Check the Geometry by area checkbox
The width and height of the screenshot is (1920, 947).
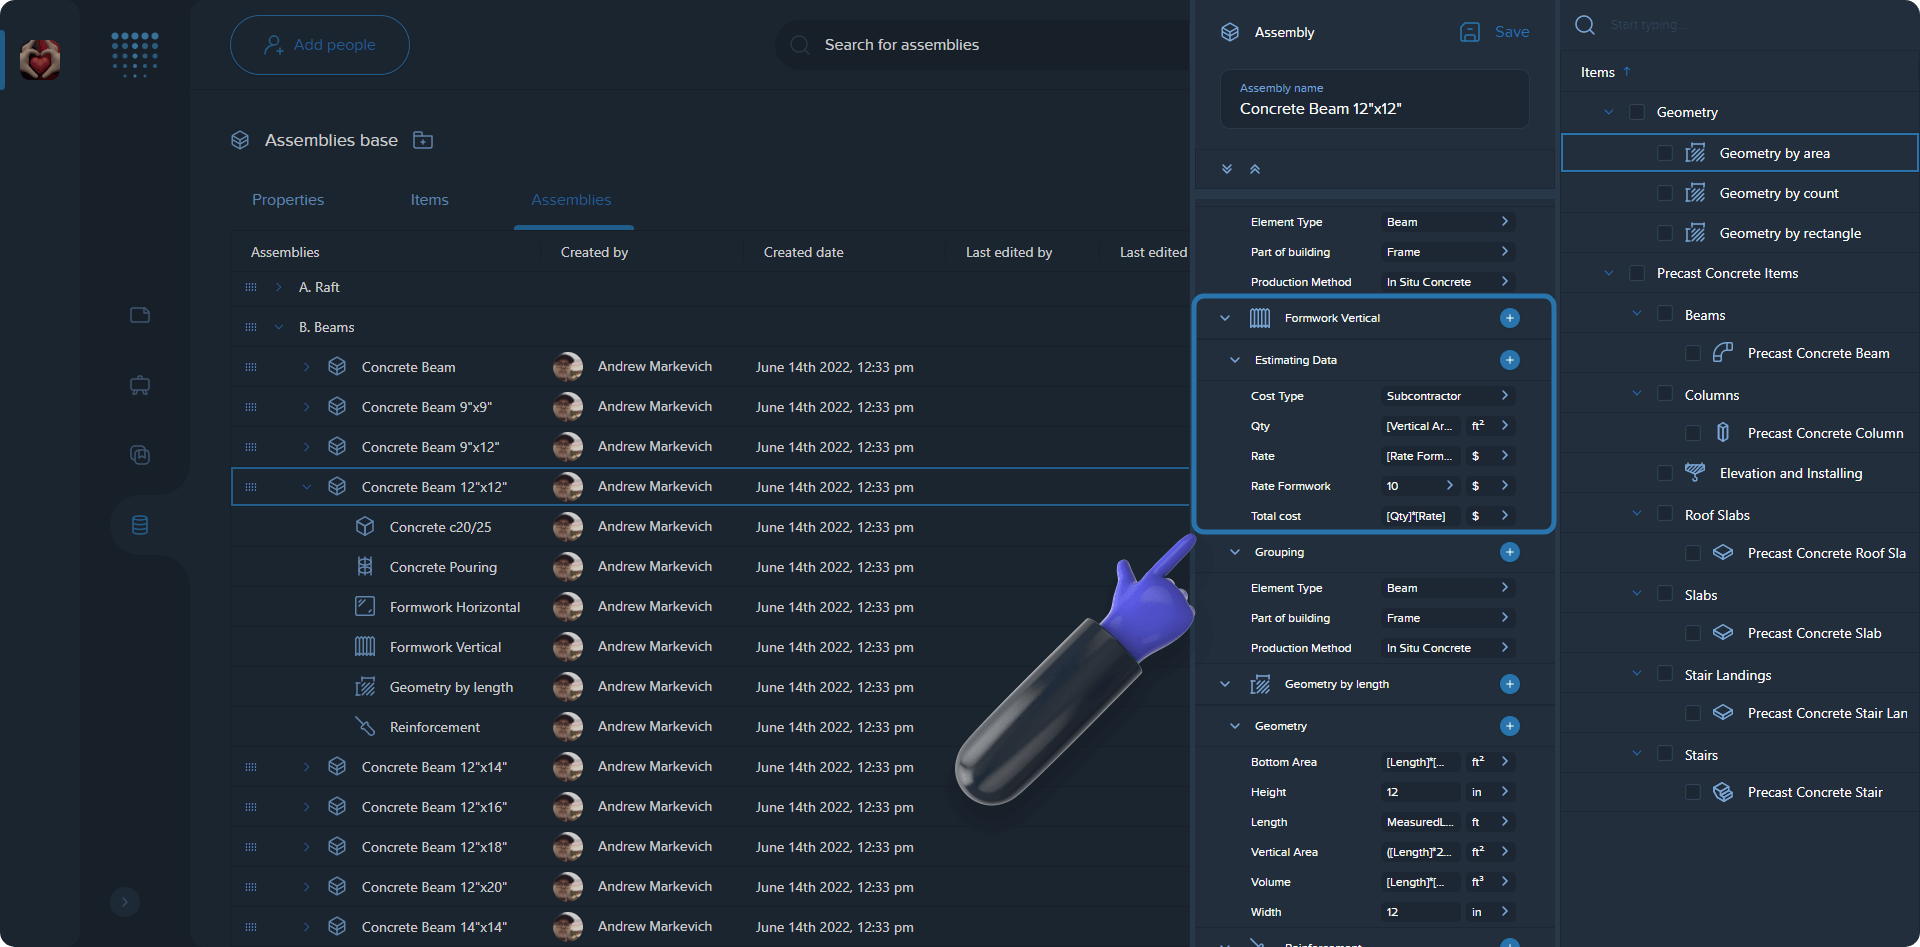coord(1664,152)
